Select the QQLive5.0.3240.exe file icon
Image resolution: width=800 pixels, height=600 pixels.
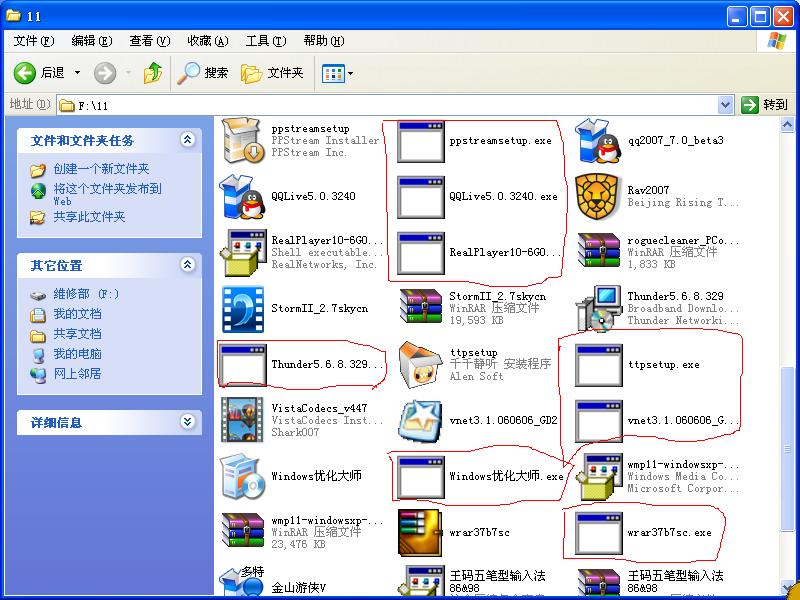(x=420, y=198)
